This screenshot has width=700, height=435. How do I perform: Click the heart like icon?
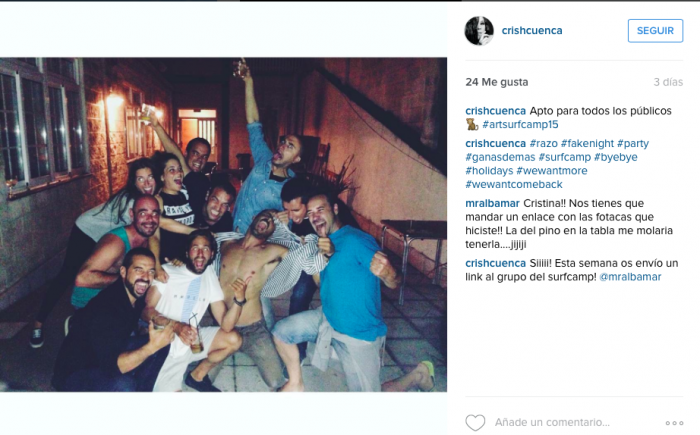pos(475,422)
